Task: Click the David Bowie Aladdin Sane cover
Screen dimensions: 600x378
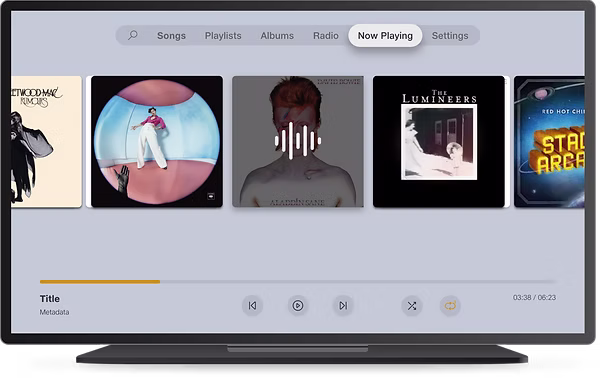Action: (298, 142)
